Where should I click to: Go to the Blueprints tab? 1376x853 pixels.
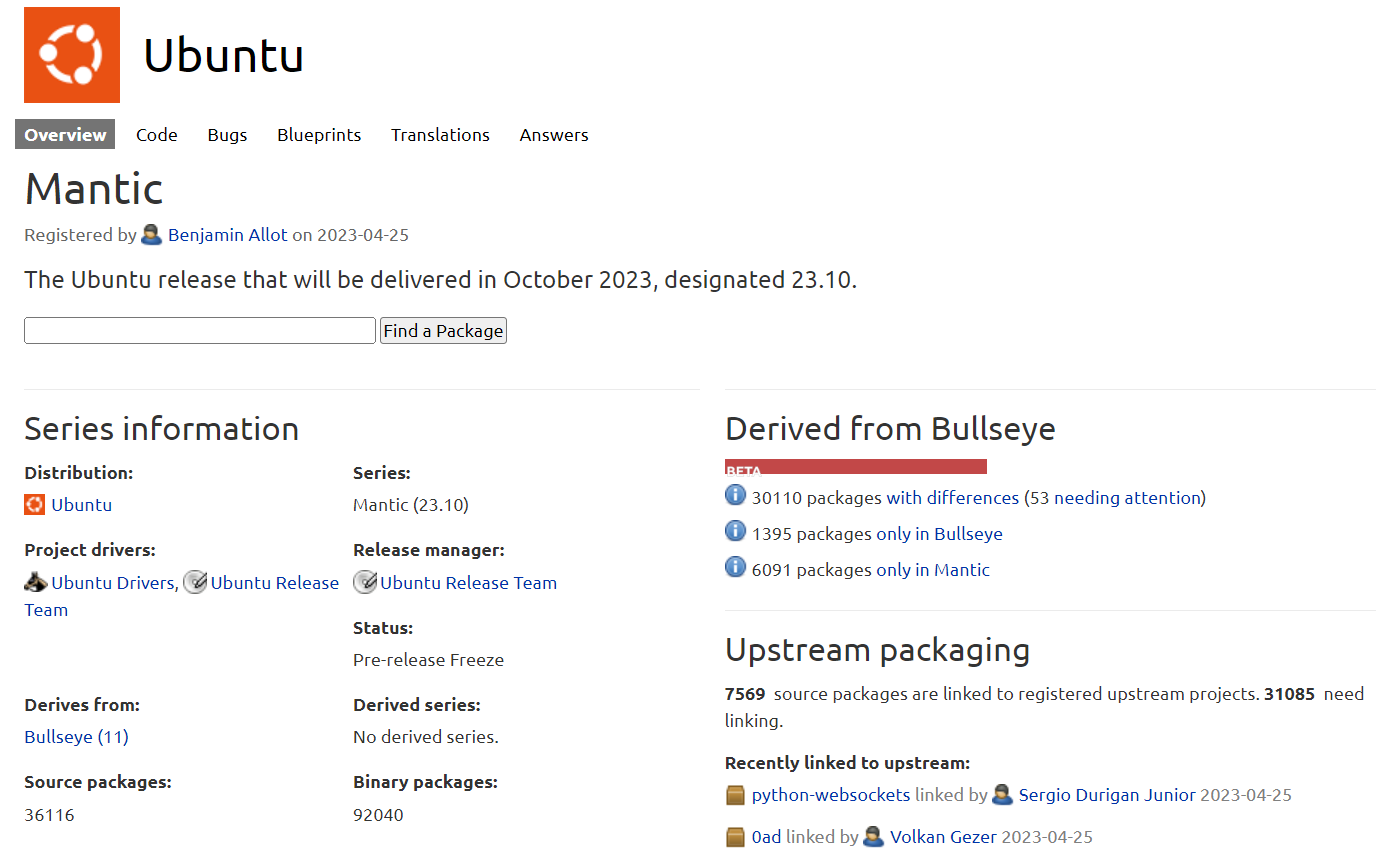click(319, 135)
